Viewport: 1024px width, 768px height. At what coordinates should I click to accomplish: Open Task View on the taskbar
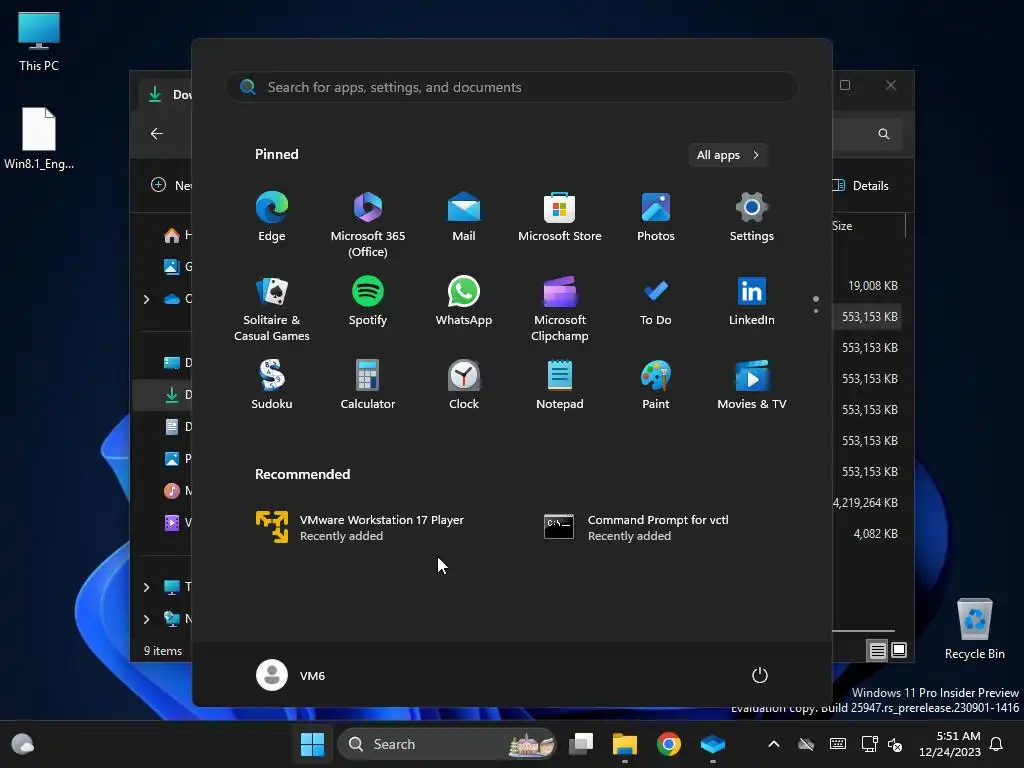[581, 744]
